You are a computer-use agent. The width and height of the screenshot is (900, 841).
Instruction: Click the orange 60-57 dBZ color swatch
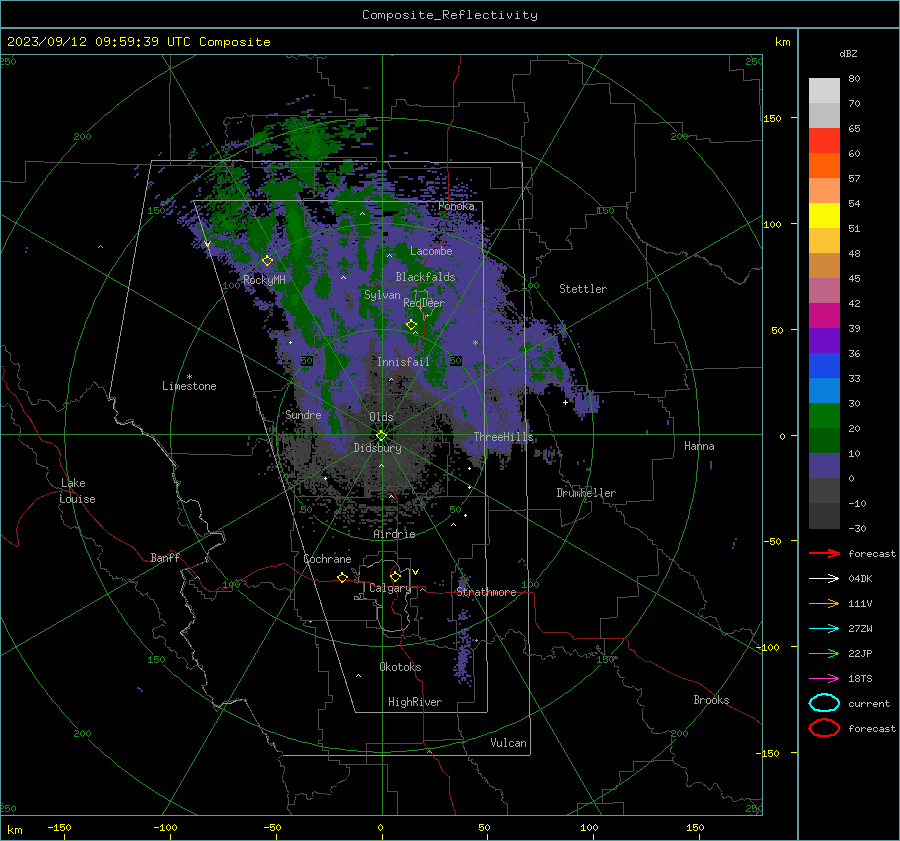click(824, 166)
